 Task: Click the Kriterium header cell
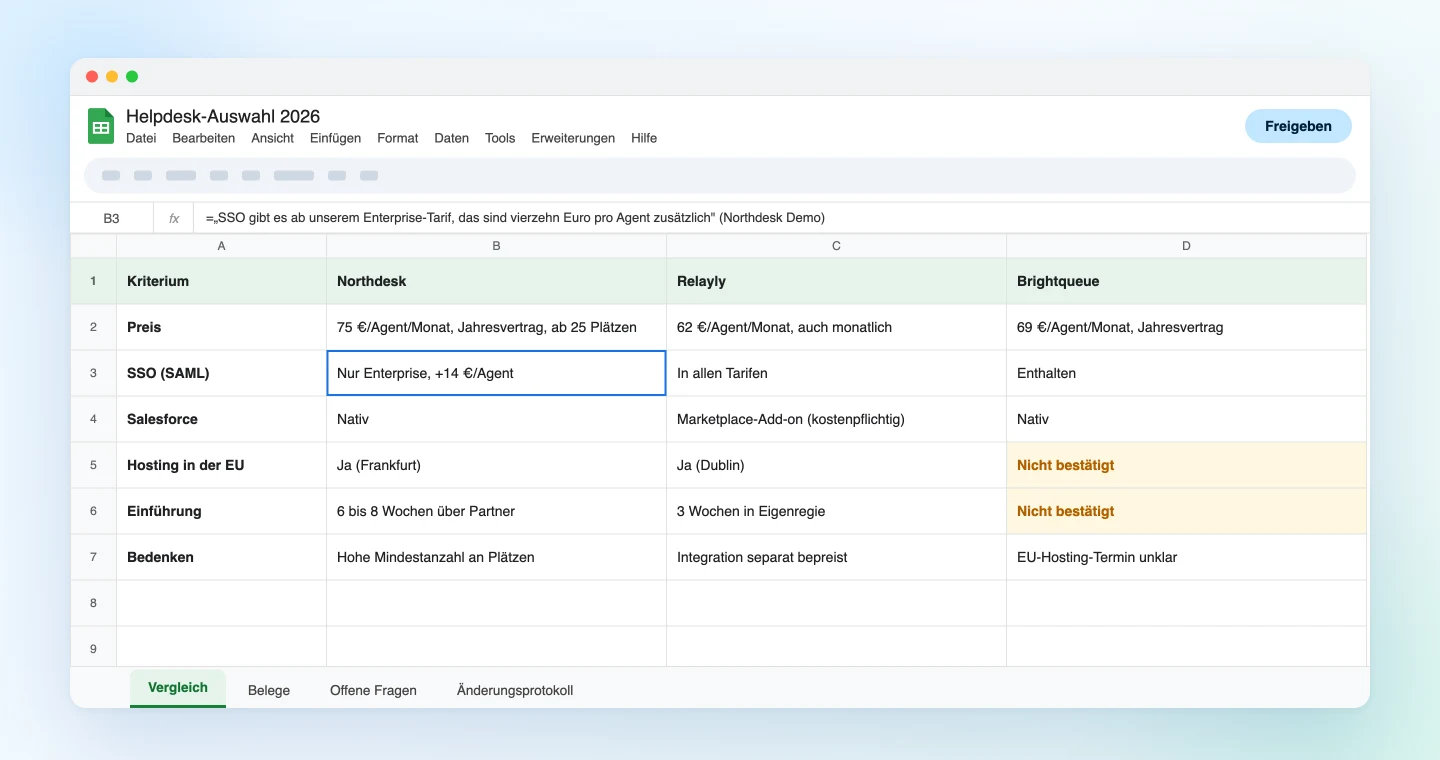222,281
